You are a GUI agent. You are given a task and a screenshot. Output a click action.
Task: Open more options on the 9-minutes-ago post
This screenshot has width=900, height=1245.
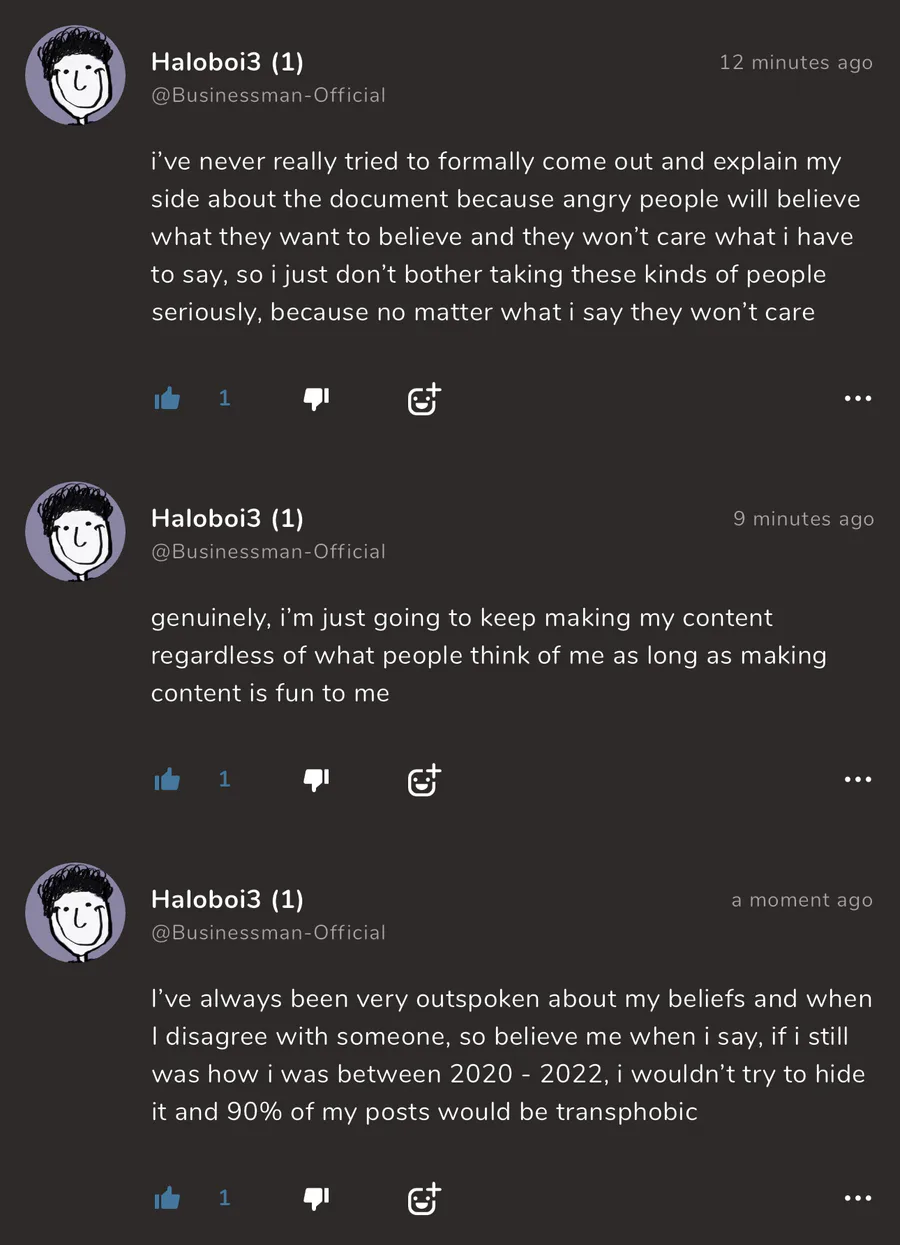(x=857, y=779)
